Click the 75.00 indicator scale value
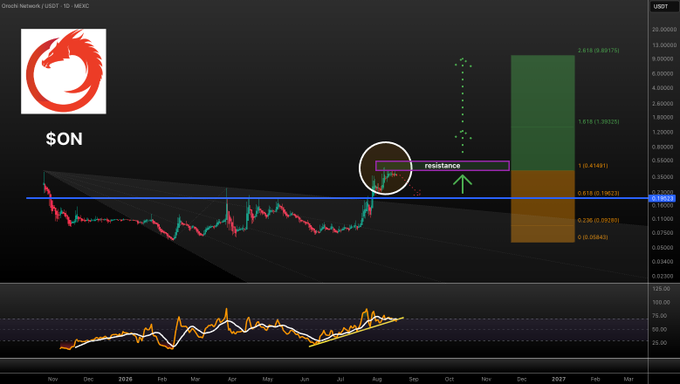Image resolution: width=680 pixels, height=384 pixels. [x=661, y=316]
